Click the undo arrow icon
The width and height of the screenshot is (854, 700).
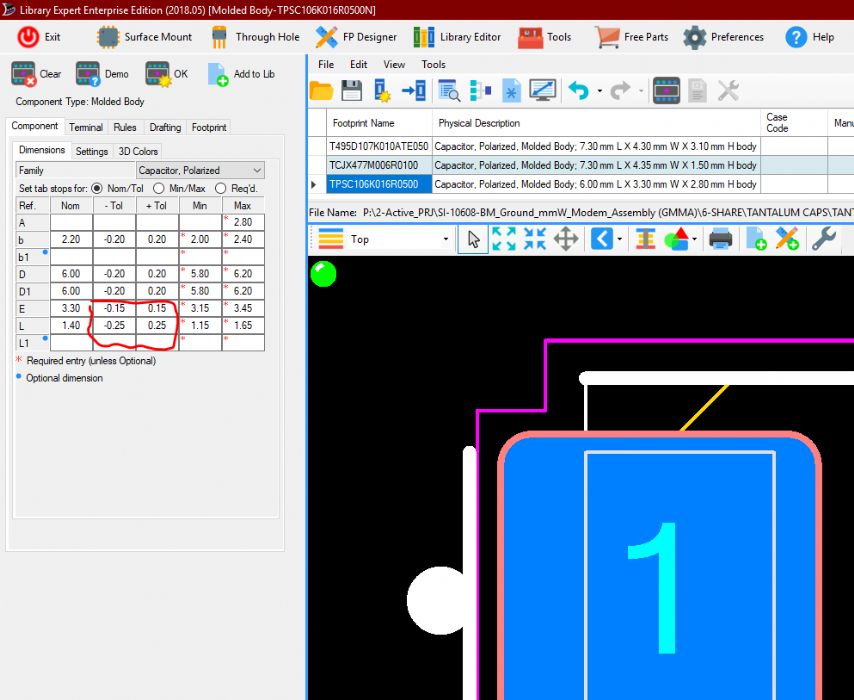pos(578,91)
